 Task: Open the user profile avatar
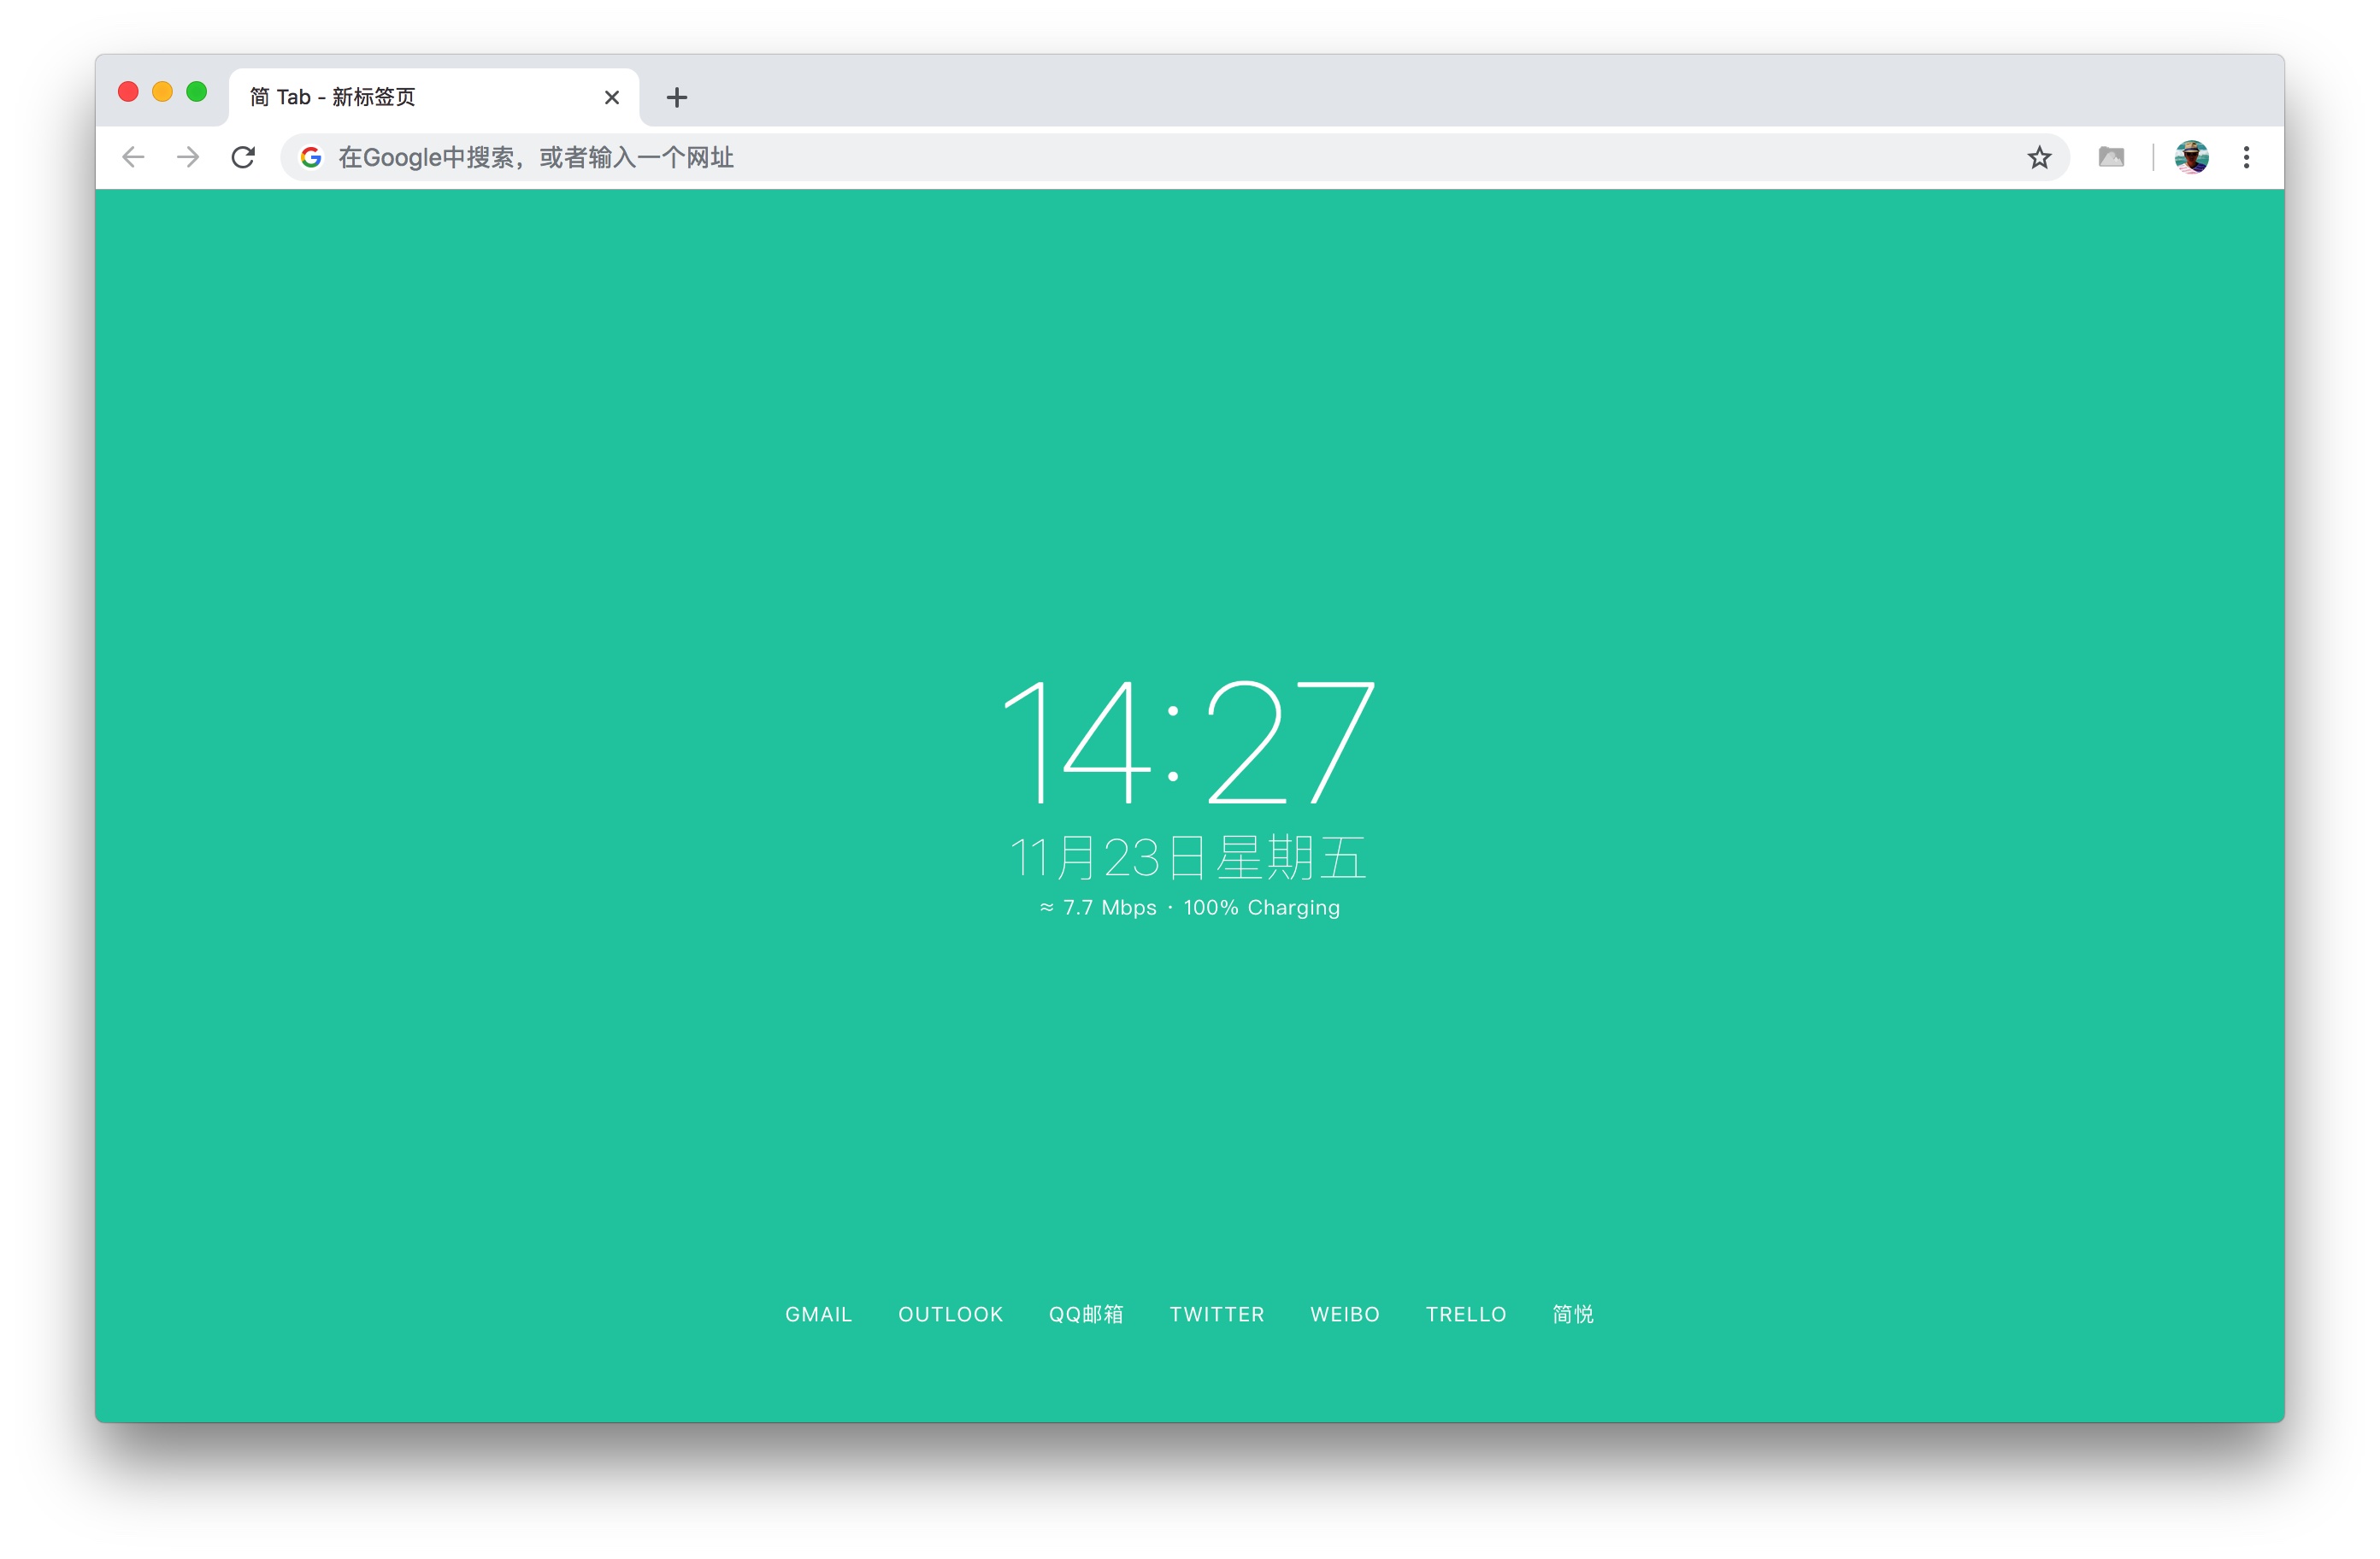tap(2191, 157)
